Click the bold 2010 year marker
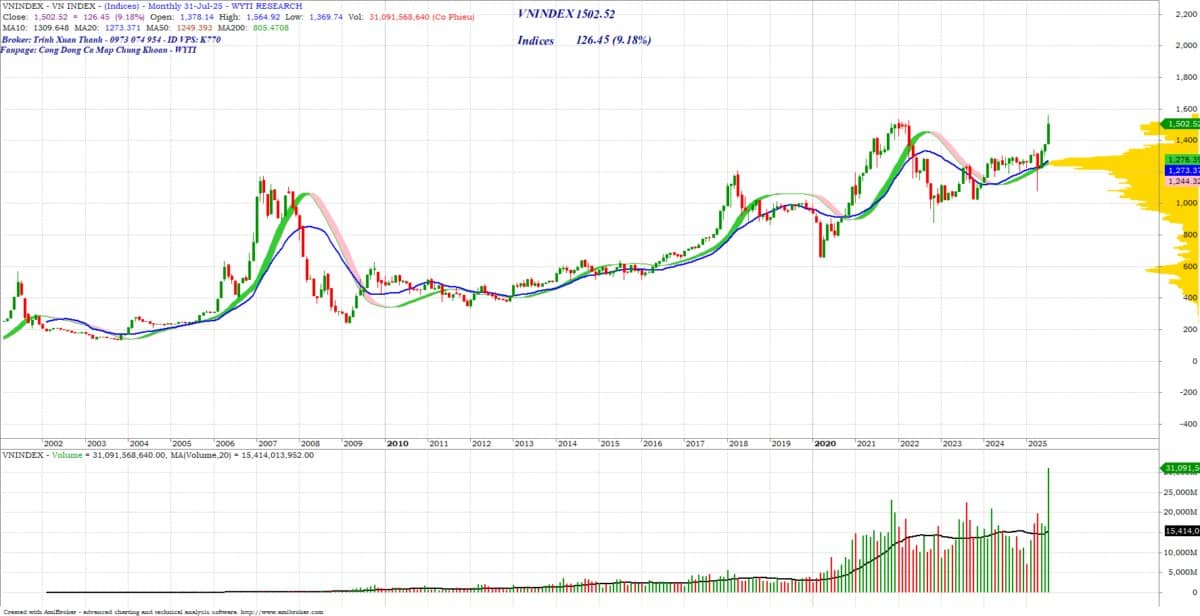This screenshot has height=616, width=1200. click(397, 443)
